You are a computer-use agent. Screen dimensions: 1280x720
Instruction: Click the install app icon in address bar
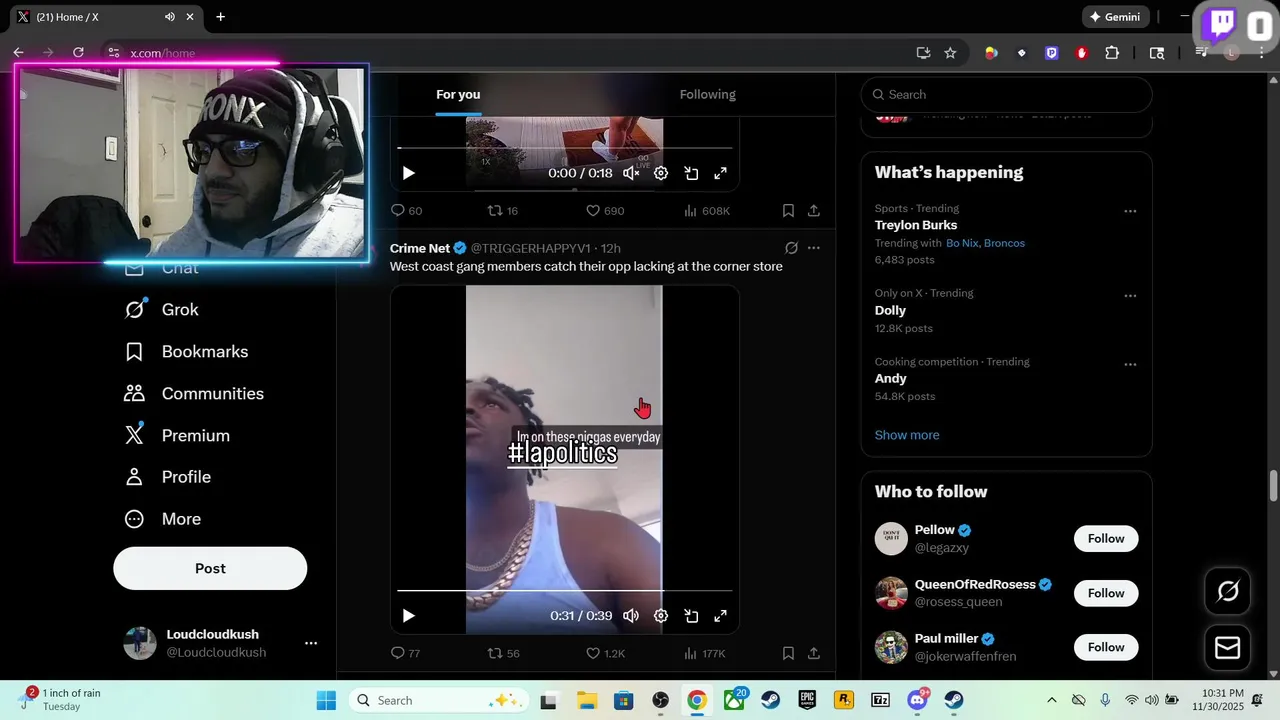(923, 53)
